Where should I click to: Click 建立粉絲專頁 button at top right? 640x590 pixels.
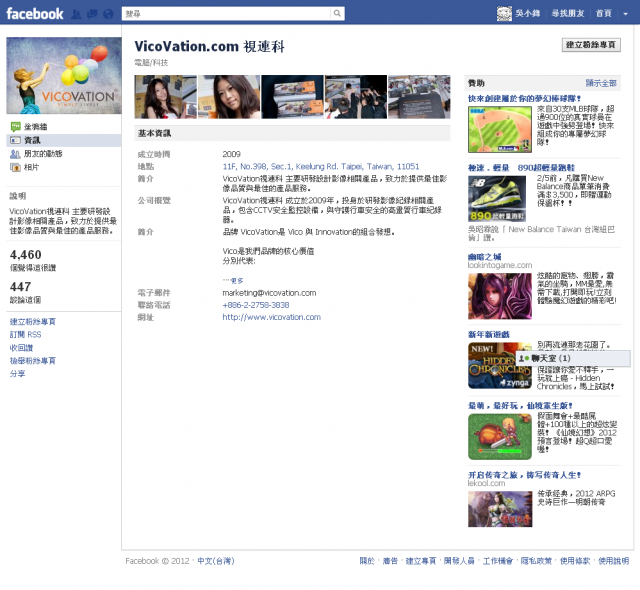[591, 45]
